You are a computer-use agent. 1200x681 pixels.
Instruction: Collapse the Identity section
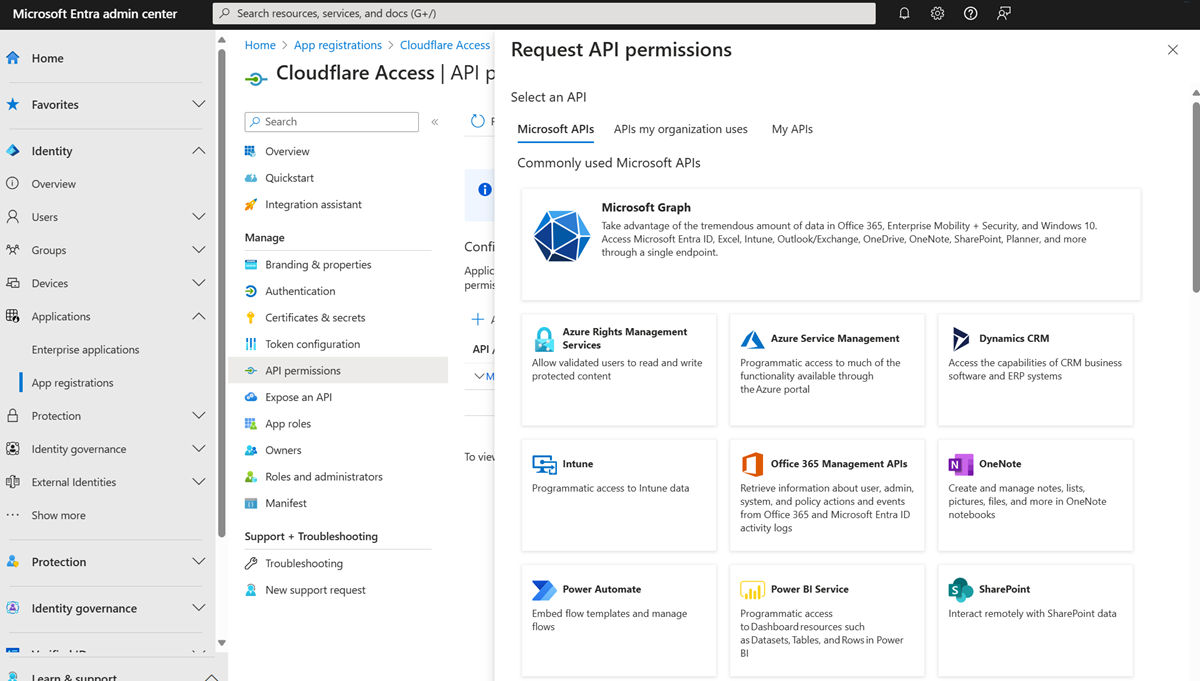[197, 150]
